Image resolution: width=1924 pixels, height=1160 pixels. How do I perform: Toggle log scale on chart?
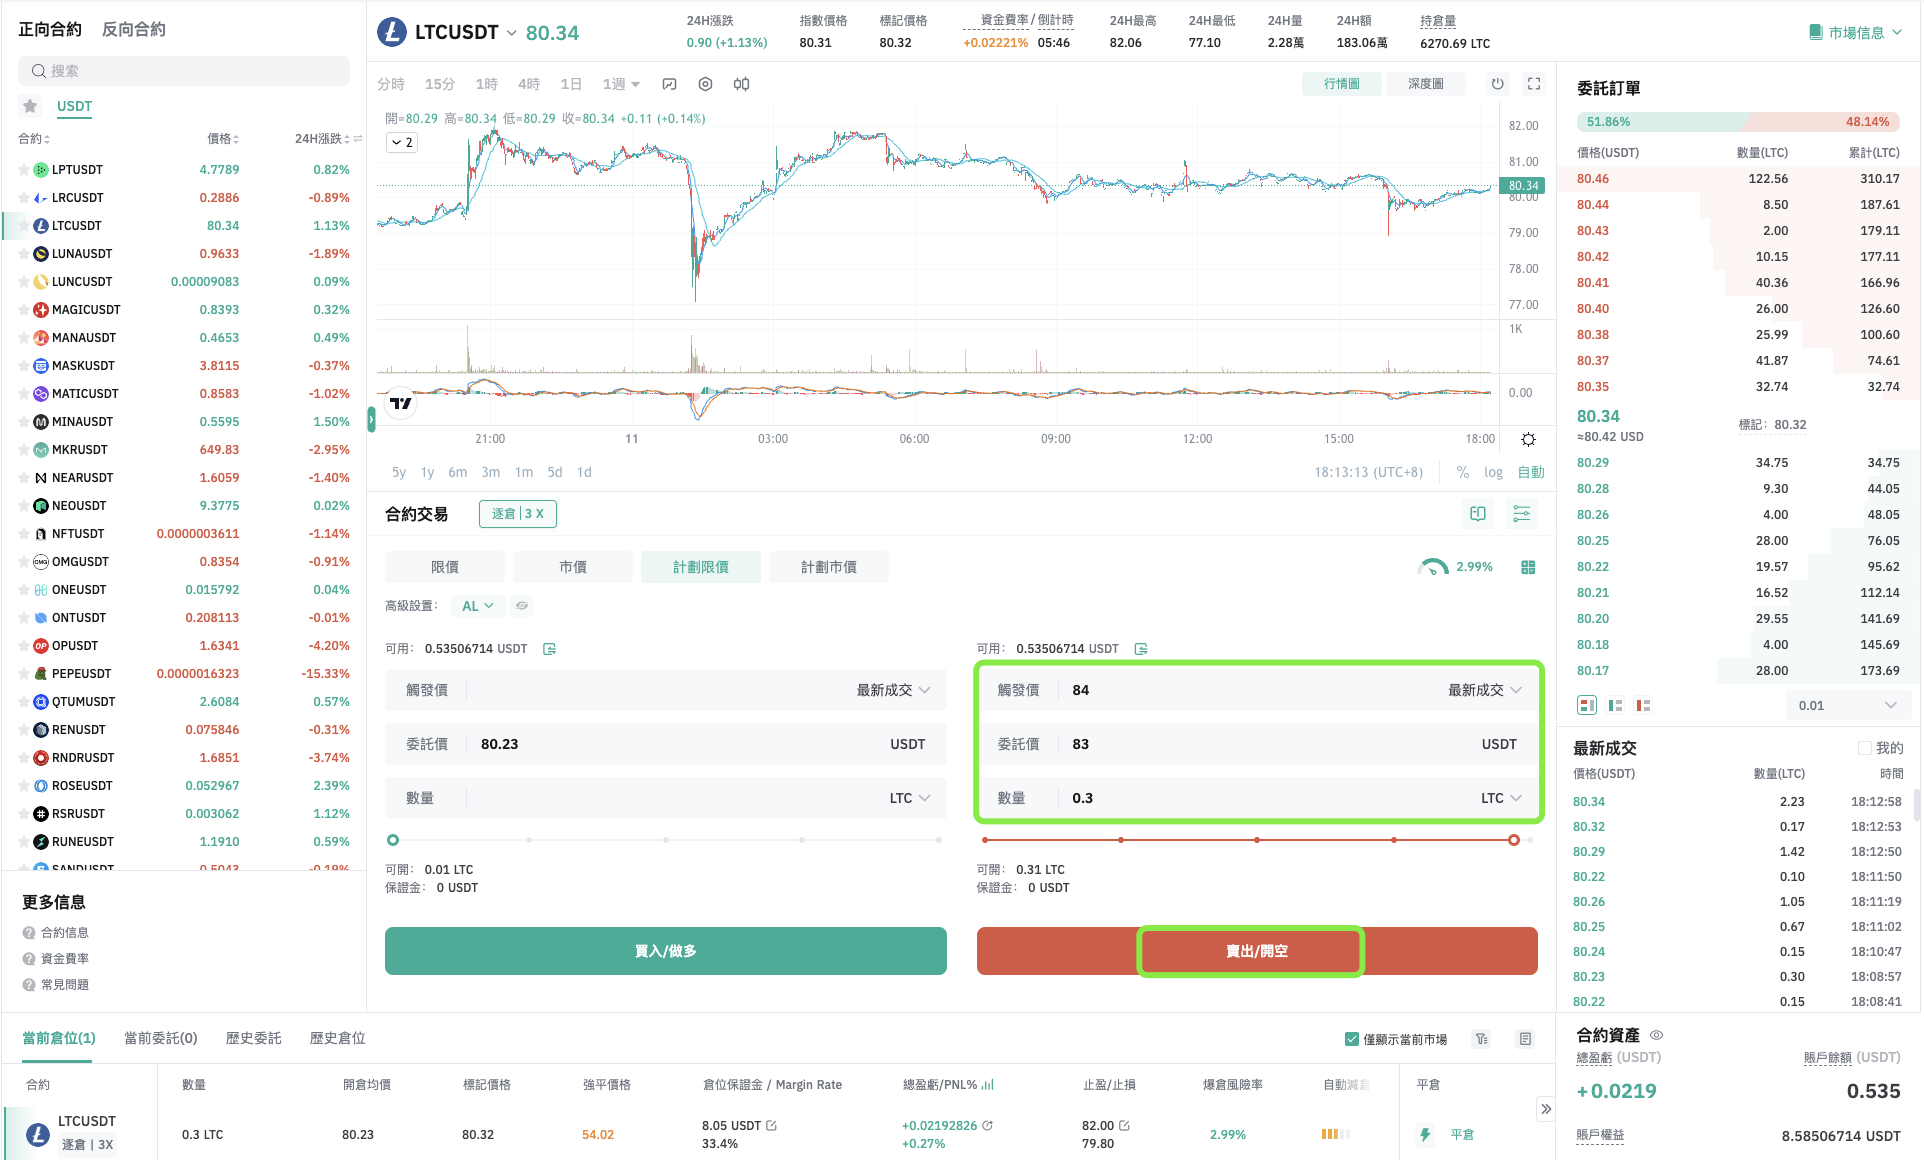pos(1493,472)
